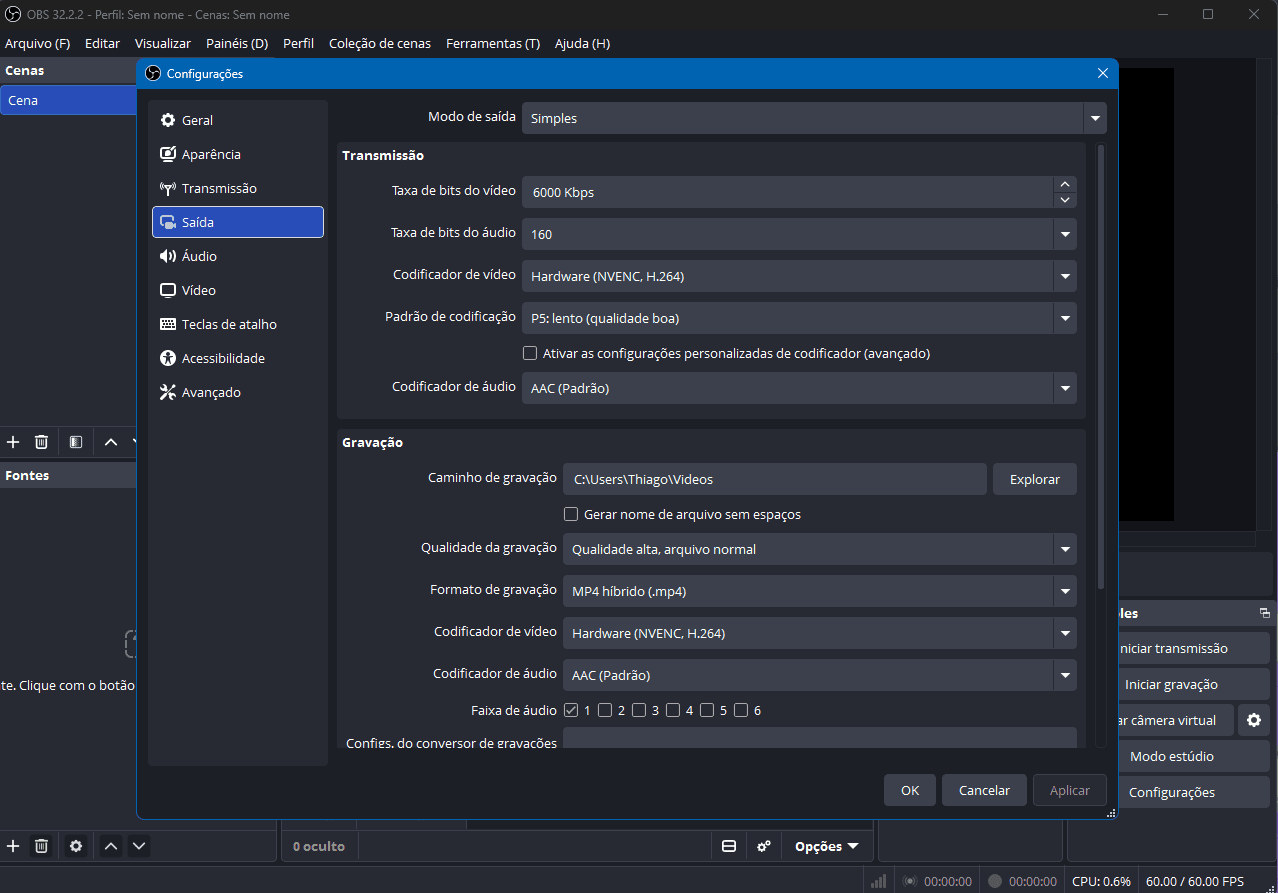Open the Opções dropdown in mixer

[826, 846]
